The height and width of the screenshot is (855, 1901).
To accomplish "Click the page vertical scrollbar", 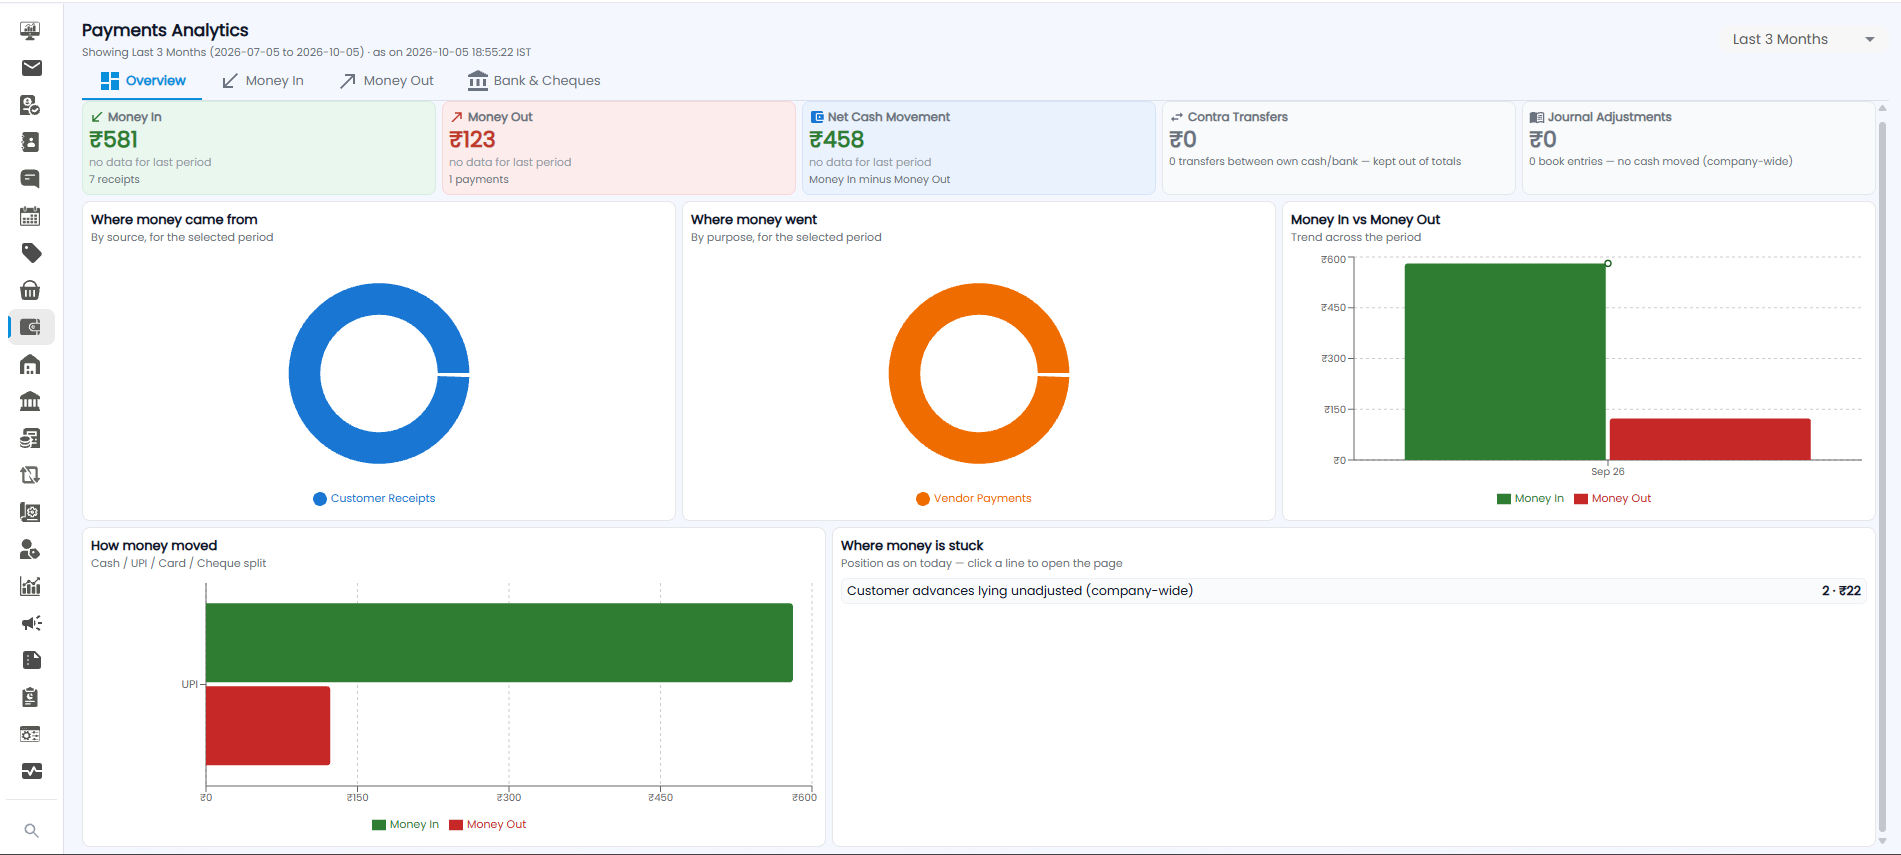I will click(1882, 475).
